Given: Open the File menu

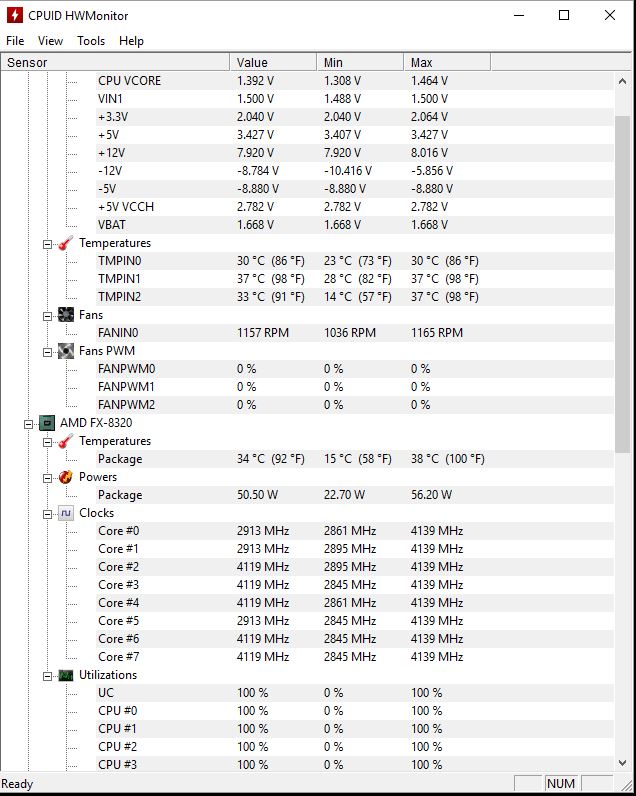Looking at the screenshot, I should point(15,41).
